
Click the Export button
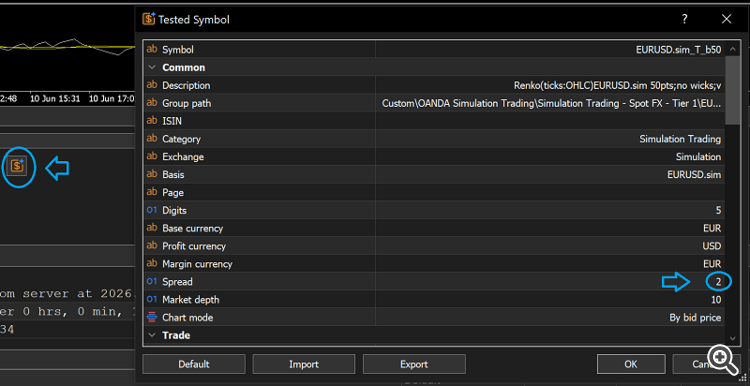(414, 364)
